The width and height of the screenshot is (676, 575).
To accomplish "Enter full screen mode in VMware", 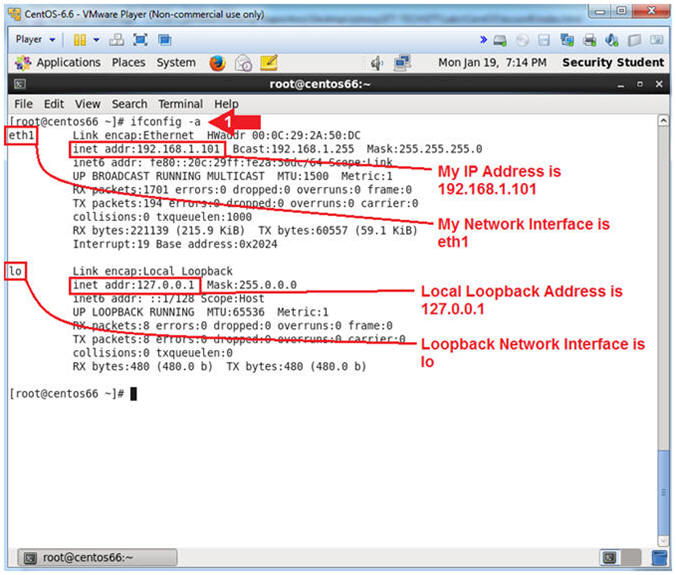I will tap(141, 40).
